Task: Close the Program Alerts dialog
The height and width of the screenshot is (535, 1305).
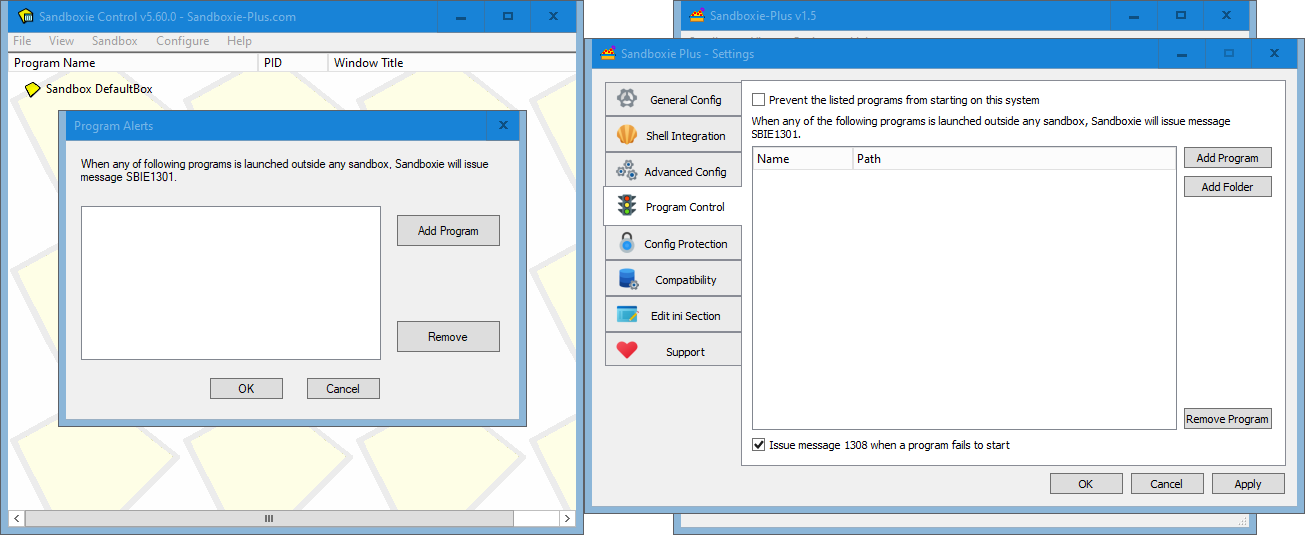Action: pos(503,126)
